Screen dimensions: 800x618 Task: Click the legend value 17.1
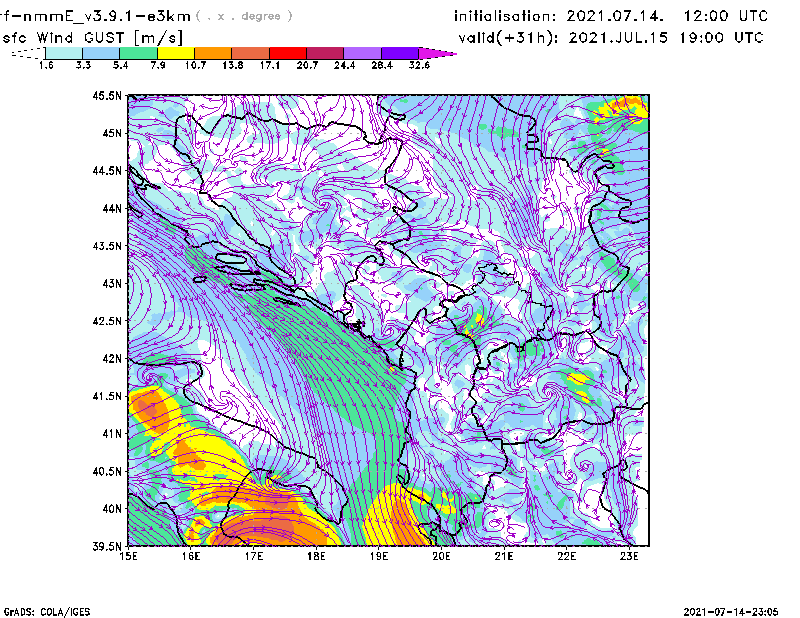tap(270, 65)
